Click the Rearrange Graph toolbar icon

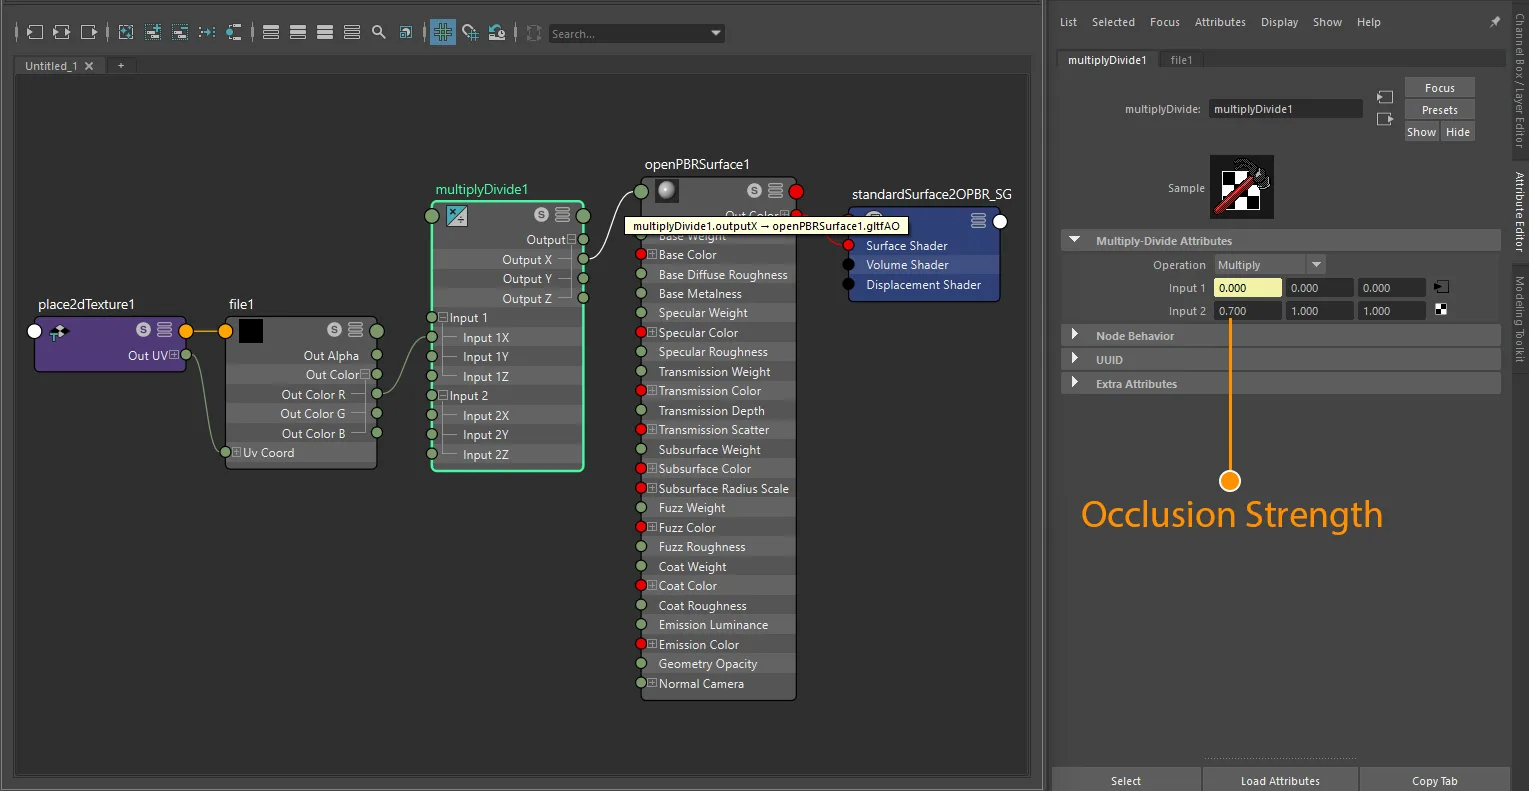tap(207, 32)
